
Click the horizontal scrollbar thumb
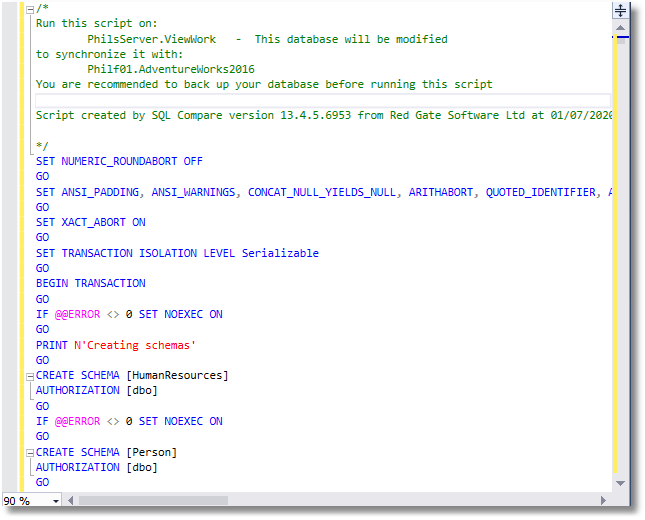point(153,501)
